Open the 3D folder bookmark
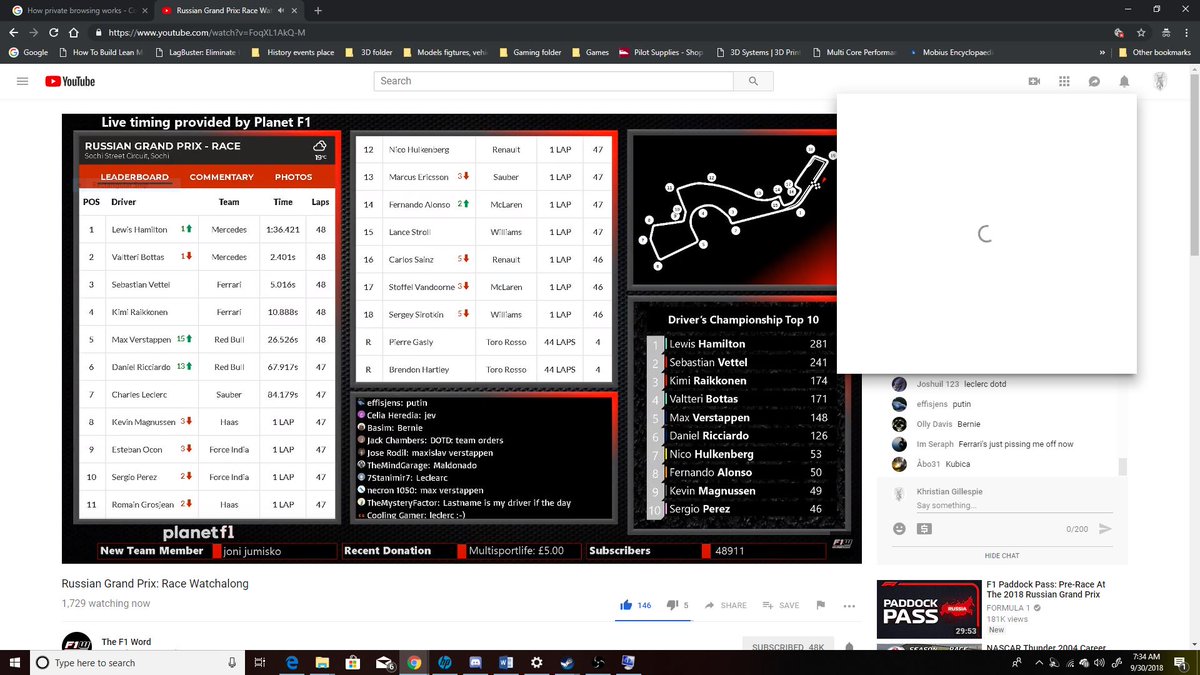Image resolution: width=1200 pixels, height=675 pixels. click(369, 52)
